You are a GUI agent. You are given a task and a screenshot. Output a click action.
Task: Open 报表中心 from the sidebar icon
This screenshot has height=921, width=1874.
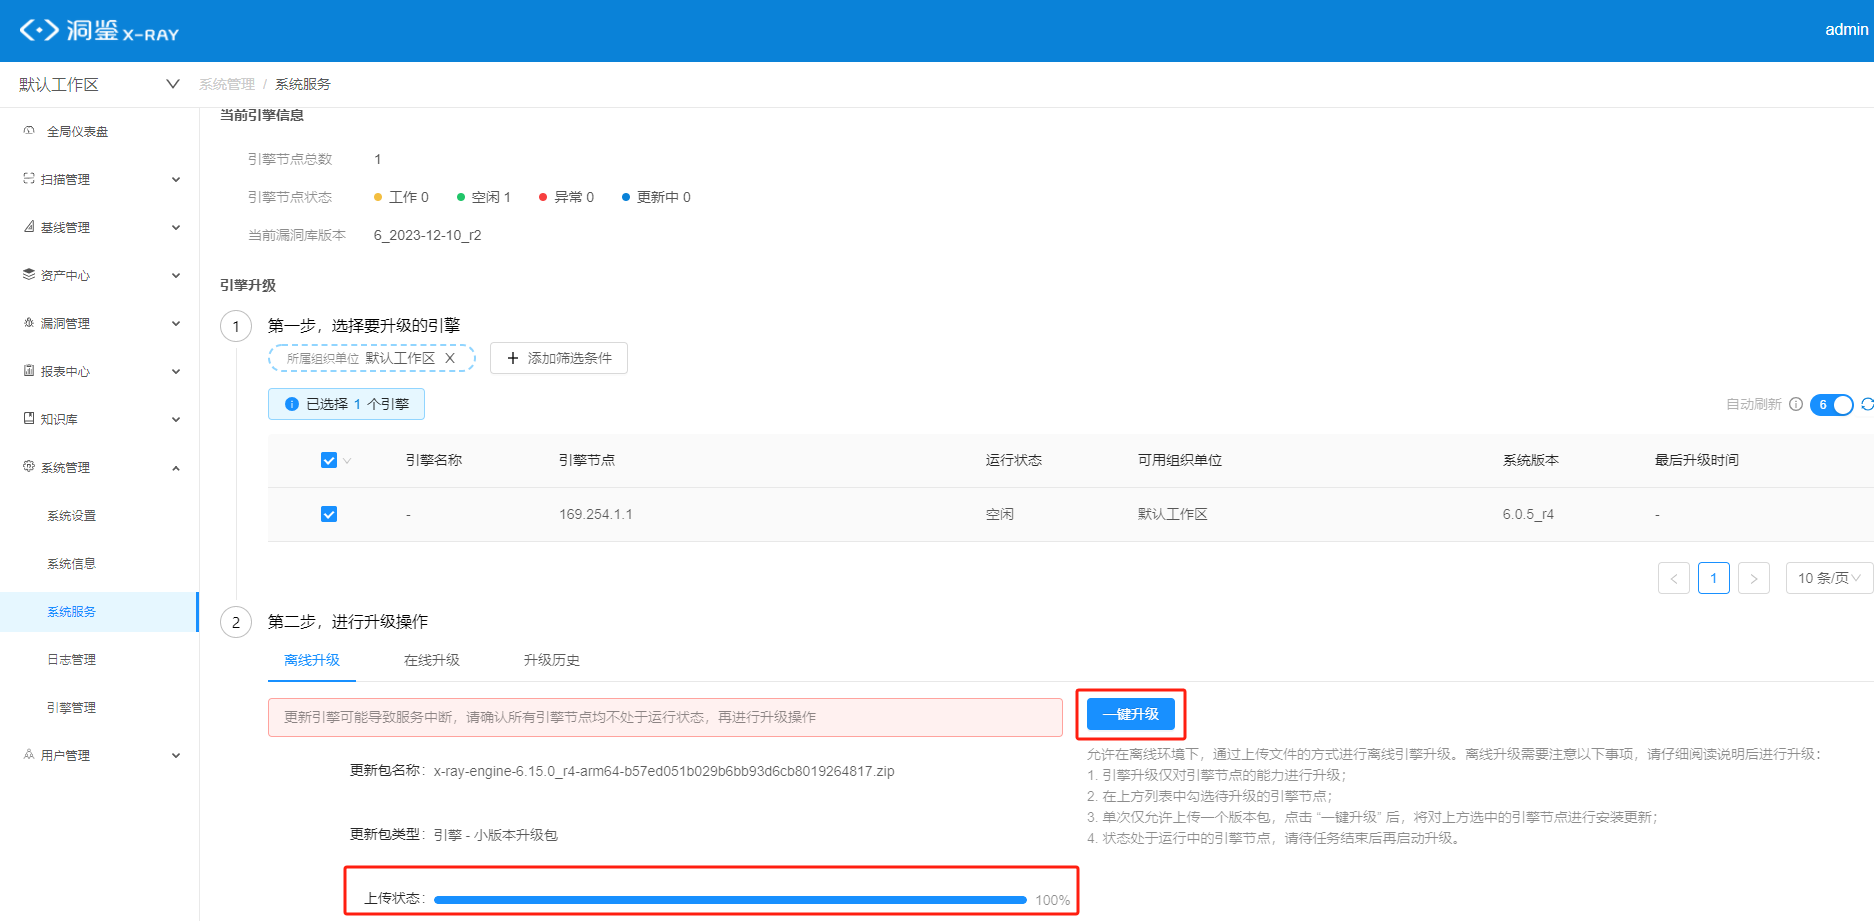[28, 370]
